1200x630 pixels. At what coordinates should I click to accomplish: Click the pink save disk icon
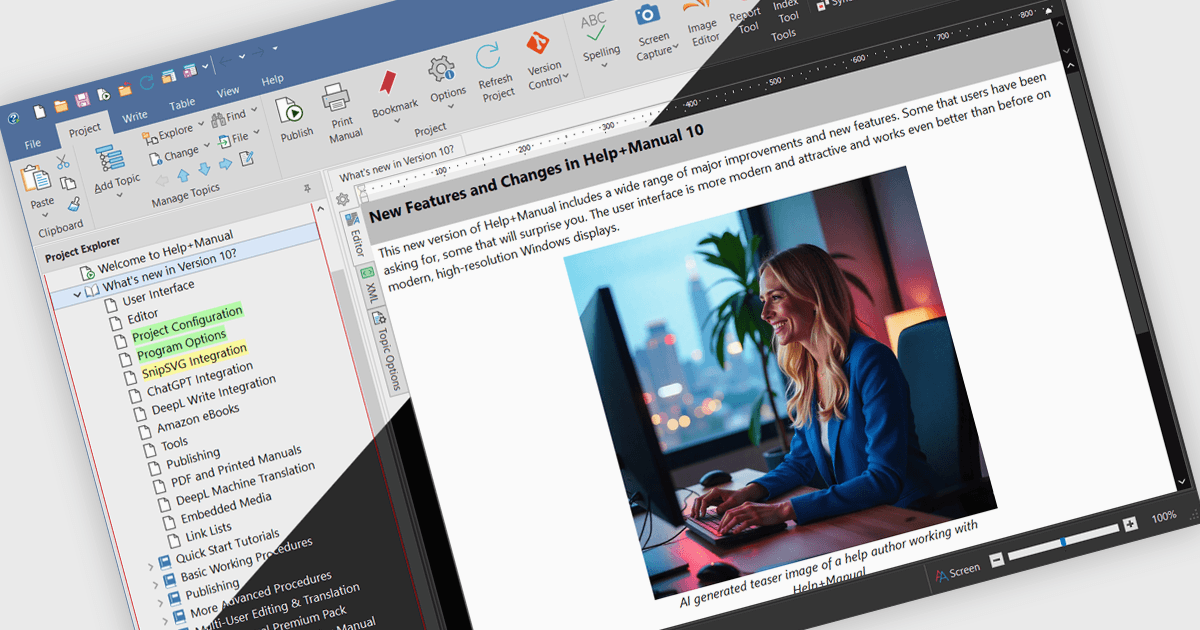[82, 100]
